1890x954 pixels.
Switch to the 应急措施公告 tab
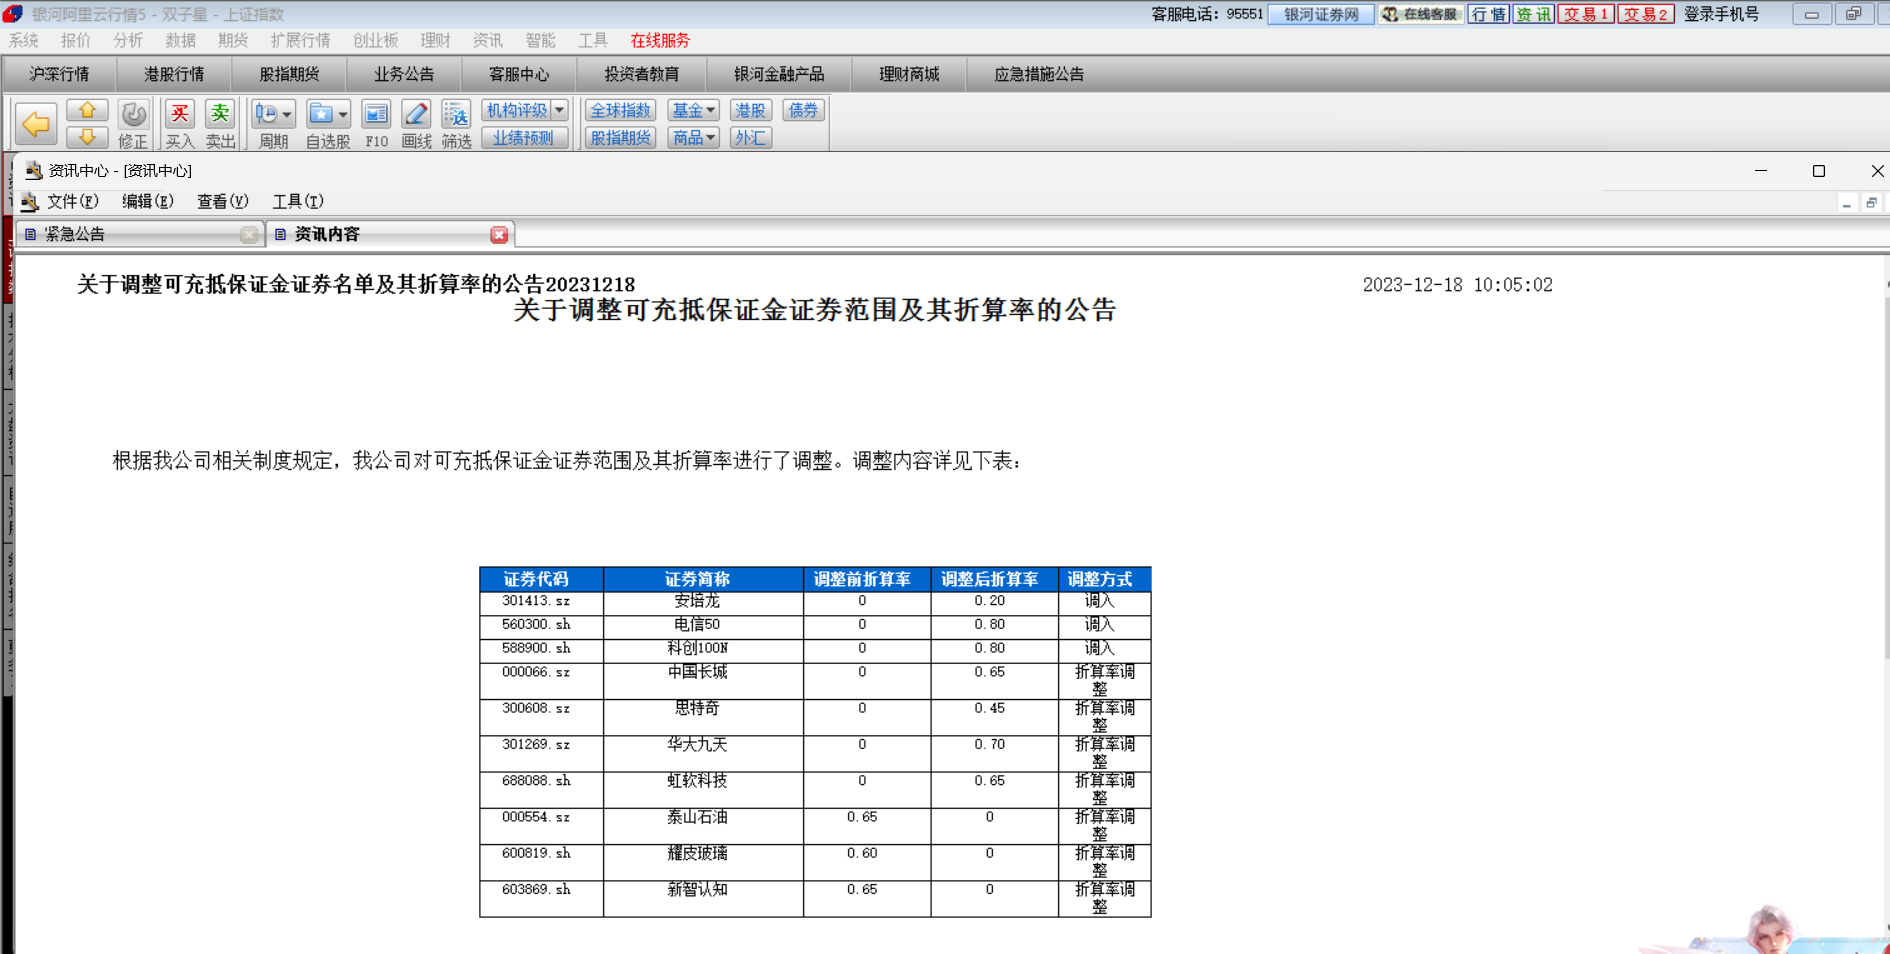click(1039, 74)
